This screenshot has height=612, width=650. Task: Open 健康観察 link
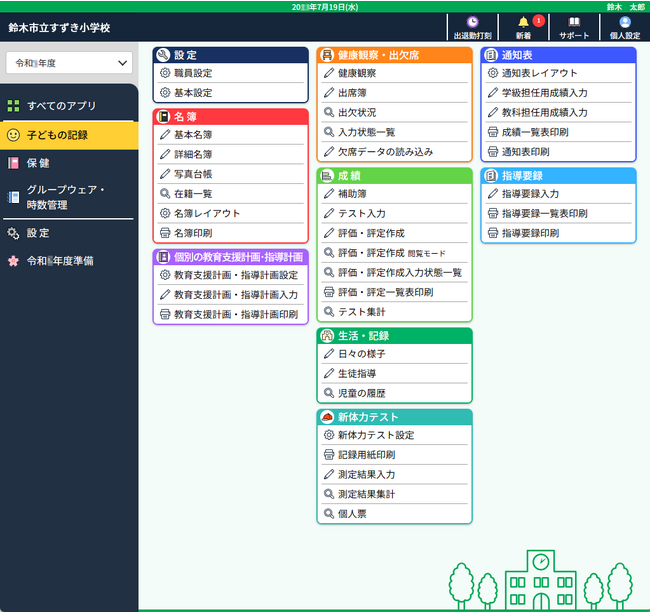[358, 73]
